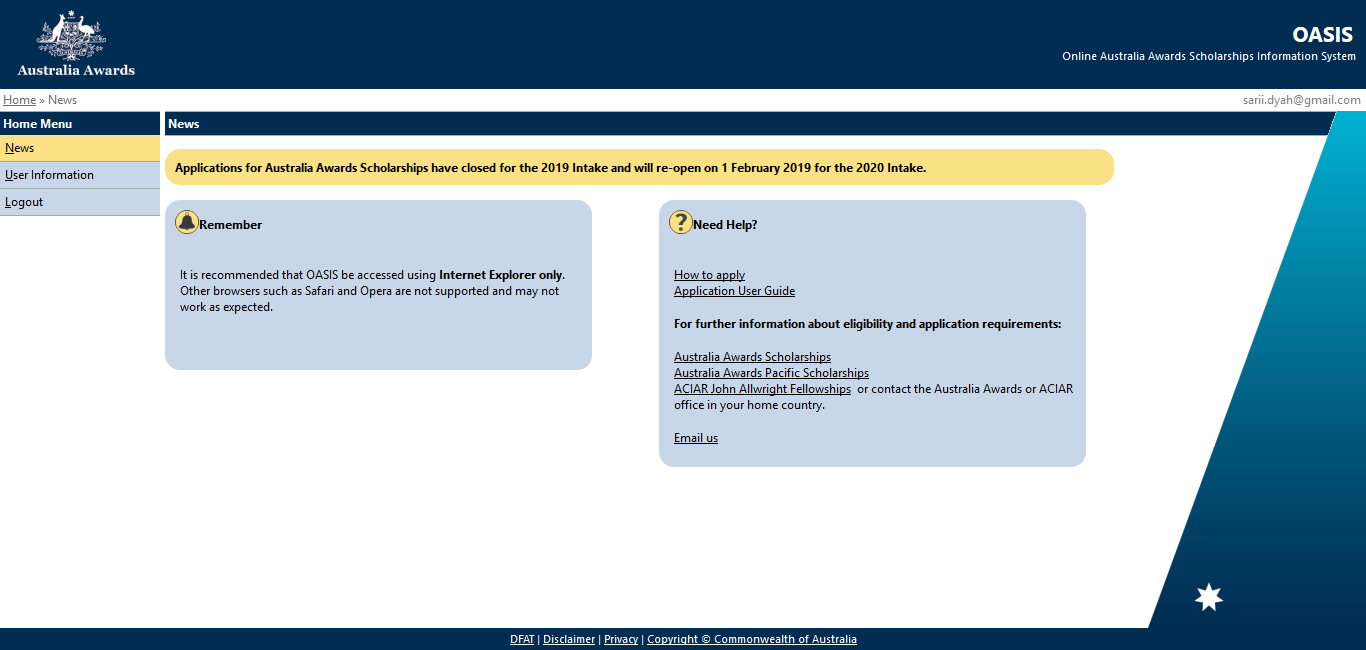Click the OASIS title in the header
The image size is (1366, 650).
(x=1322, y=35)
